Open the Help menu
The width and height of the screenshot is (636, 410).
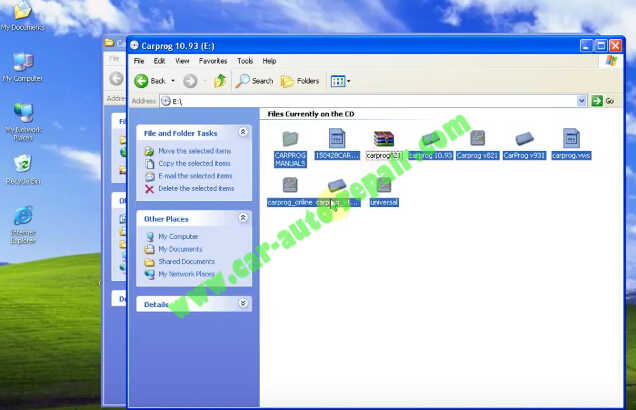pyautogui.click(x=269, y=61)
